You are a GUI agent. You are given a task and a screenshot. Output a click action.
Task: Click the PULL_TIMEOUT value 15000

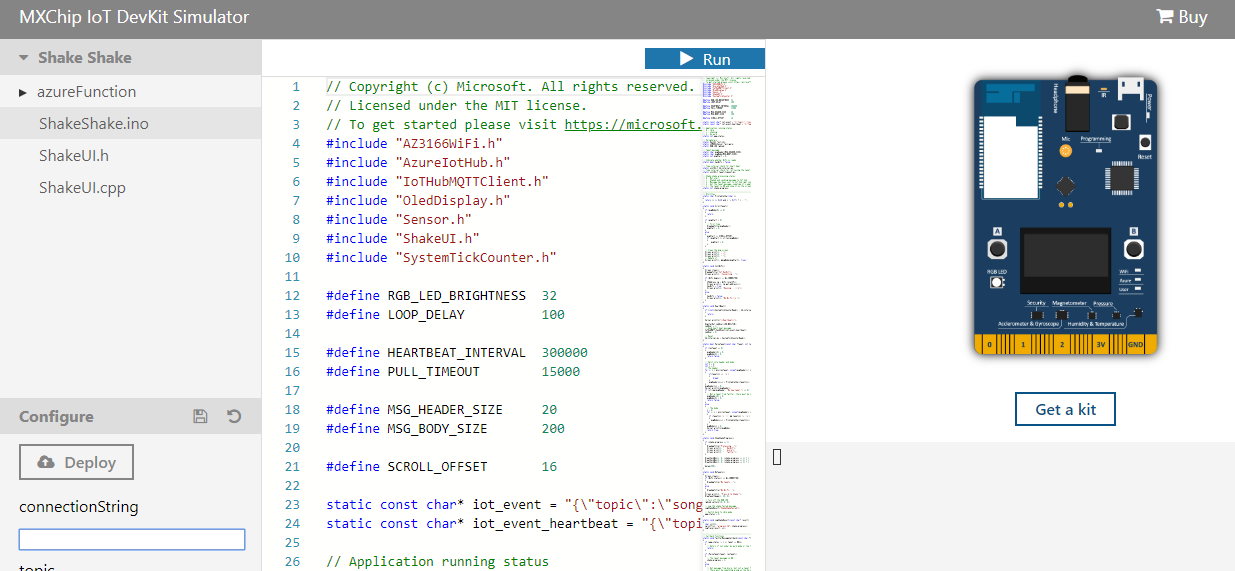point(561,372)
